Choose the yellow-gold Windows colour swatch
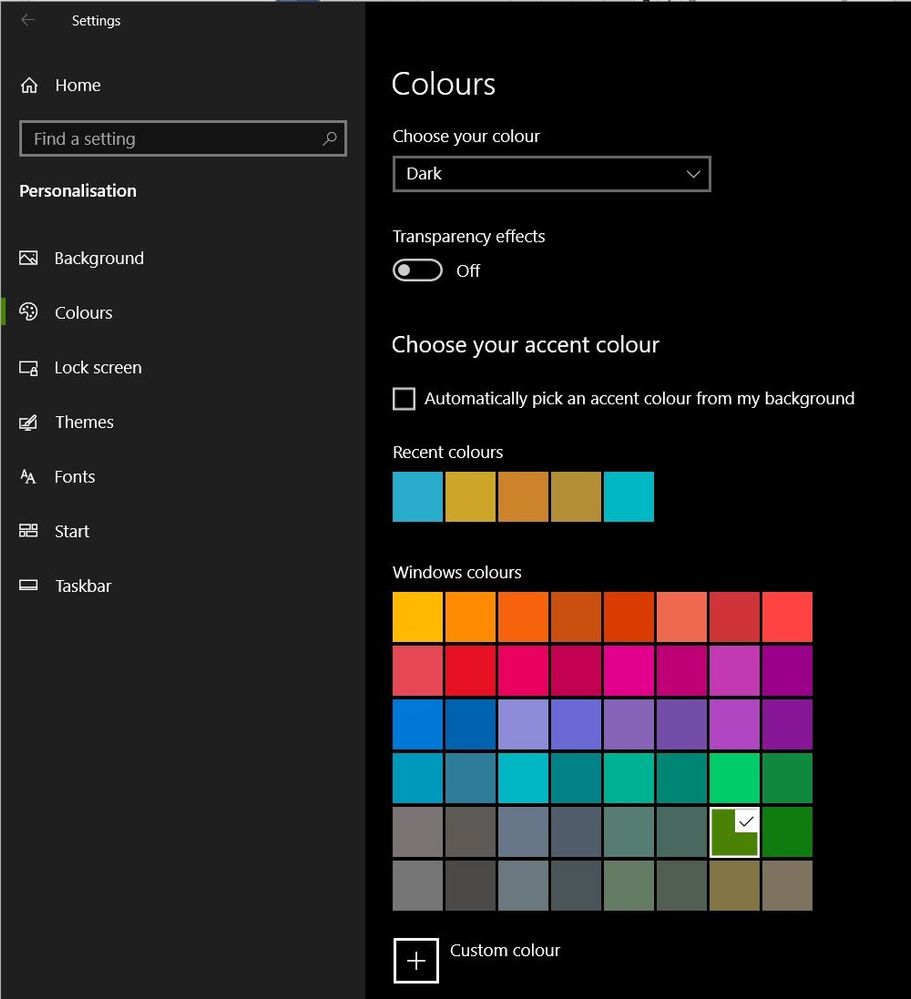The height and width of the screenshot is (999, 911). pos(418,617)
